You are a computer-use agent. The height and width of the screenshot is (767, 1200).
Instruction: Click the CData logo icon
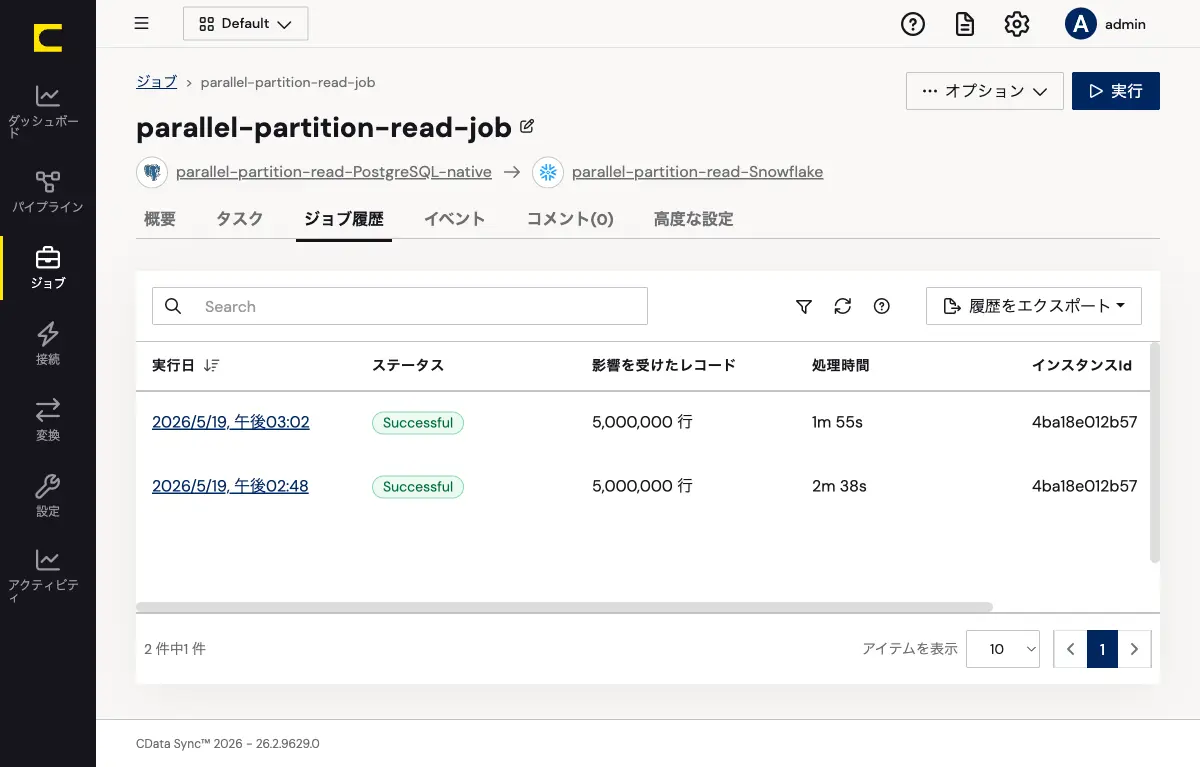48,38
